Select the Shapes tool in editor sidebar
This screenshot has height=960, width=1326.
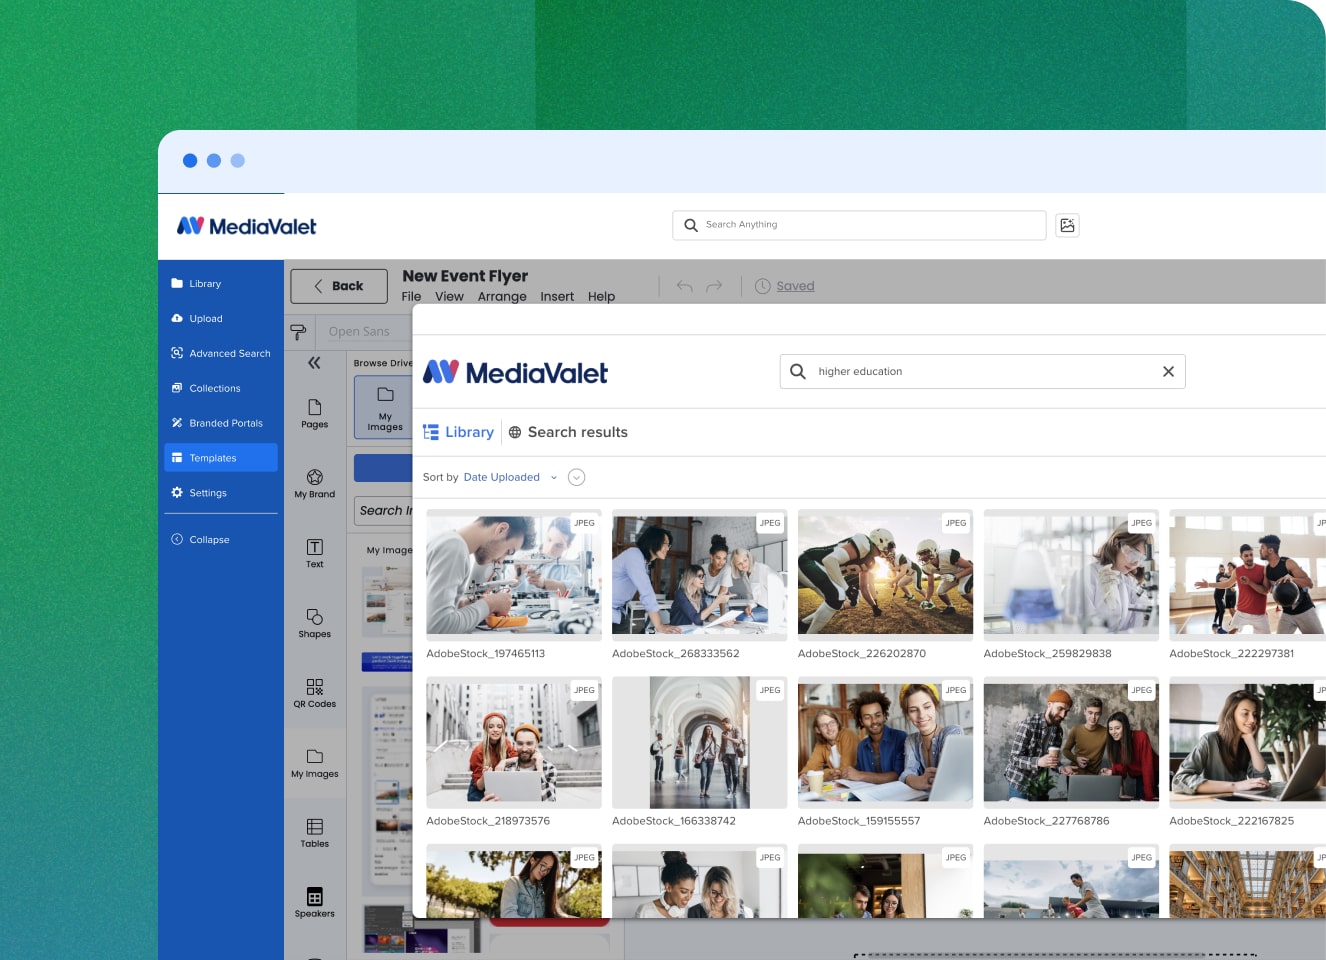314,622
